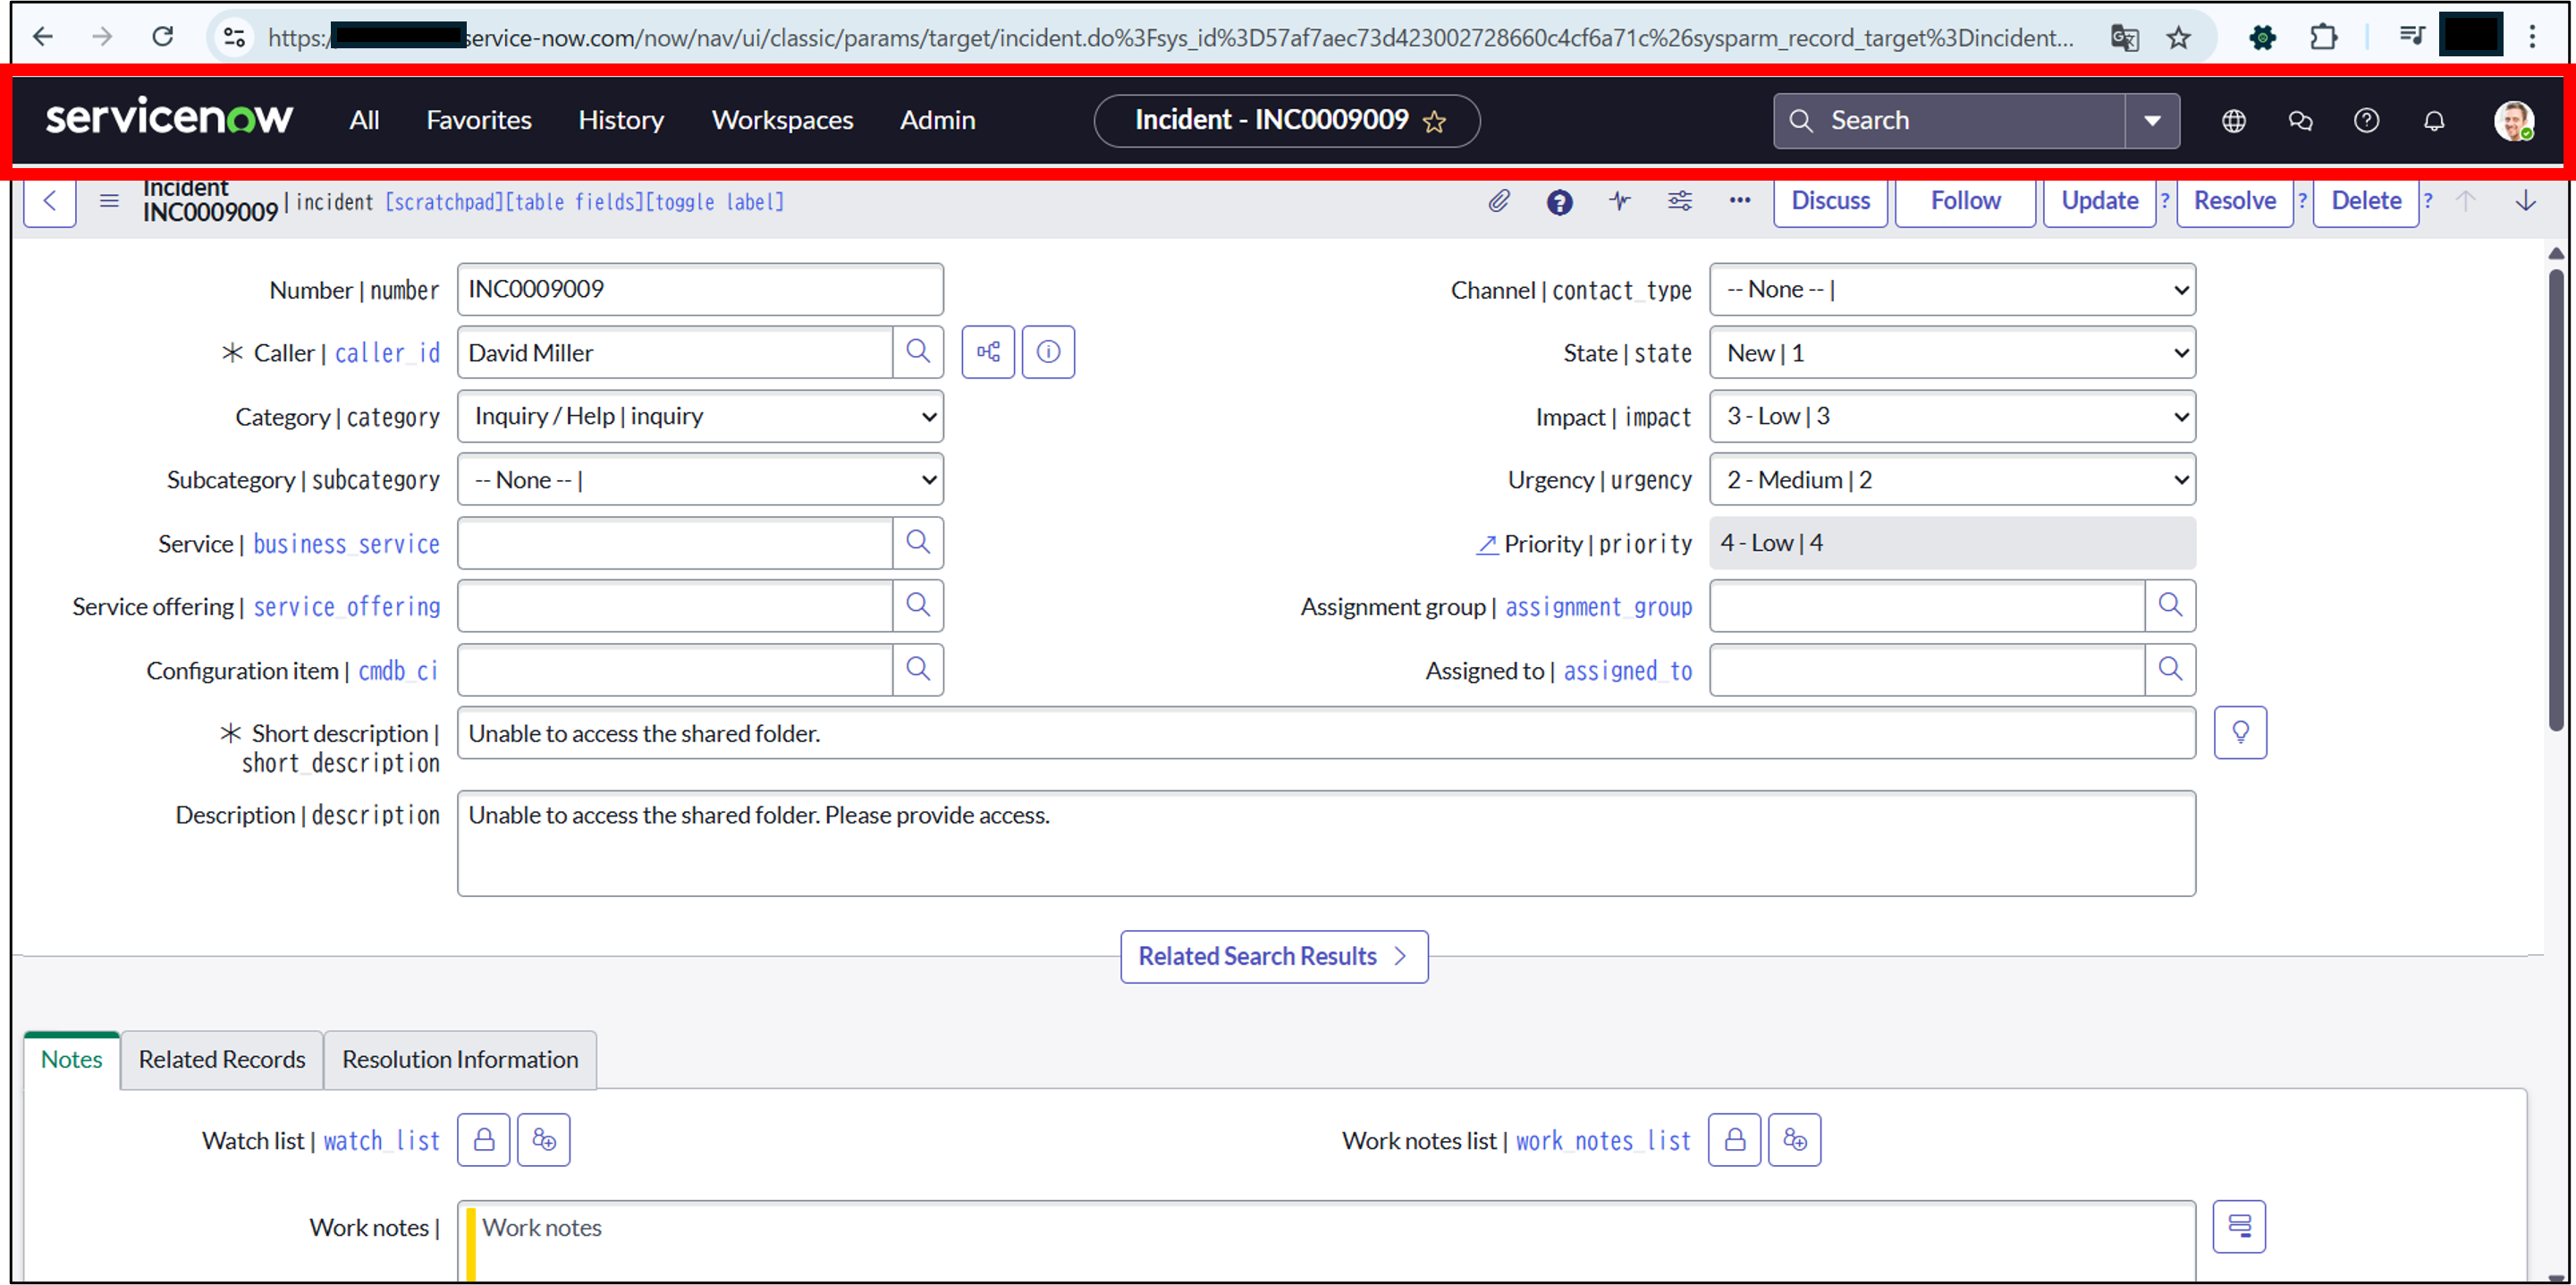Image resolution: width=2576 pixels, height=1285 pixels.
Task: Open the Channel contact_type dropdown
Action: pos(1952,290)
